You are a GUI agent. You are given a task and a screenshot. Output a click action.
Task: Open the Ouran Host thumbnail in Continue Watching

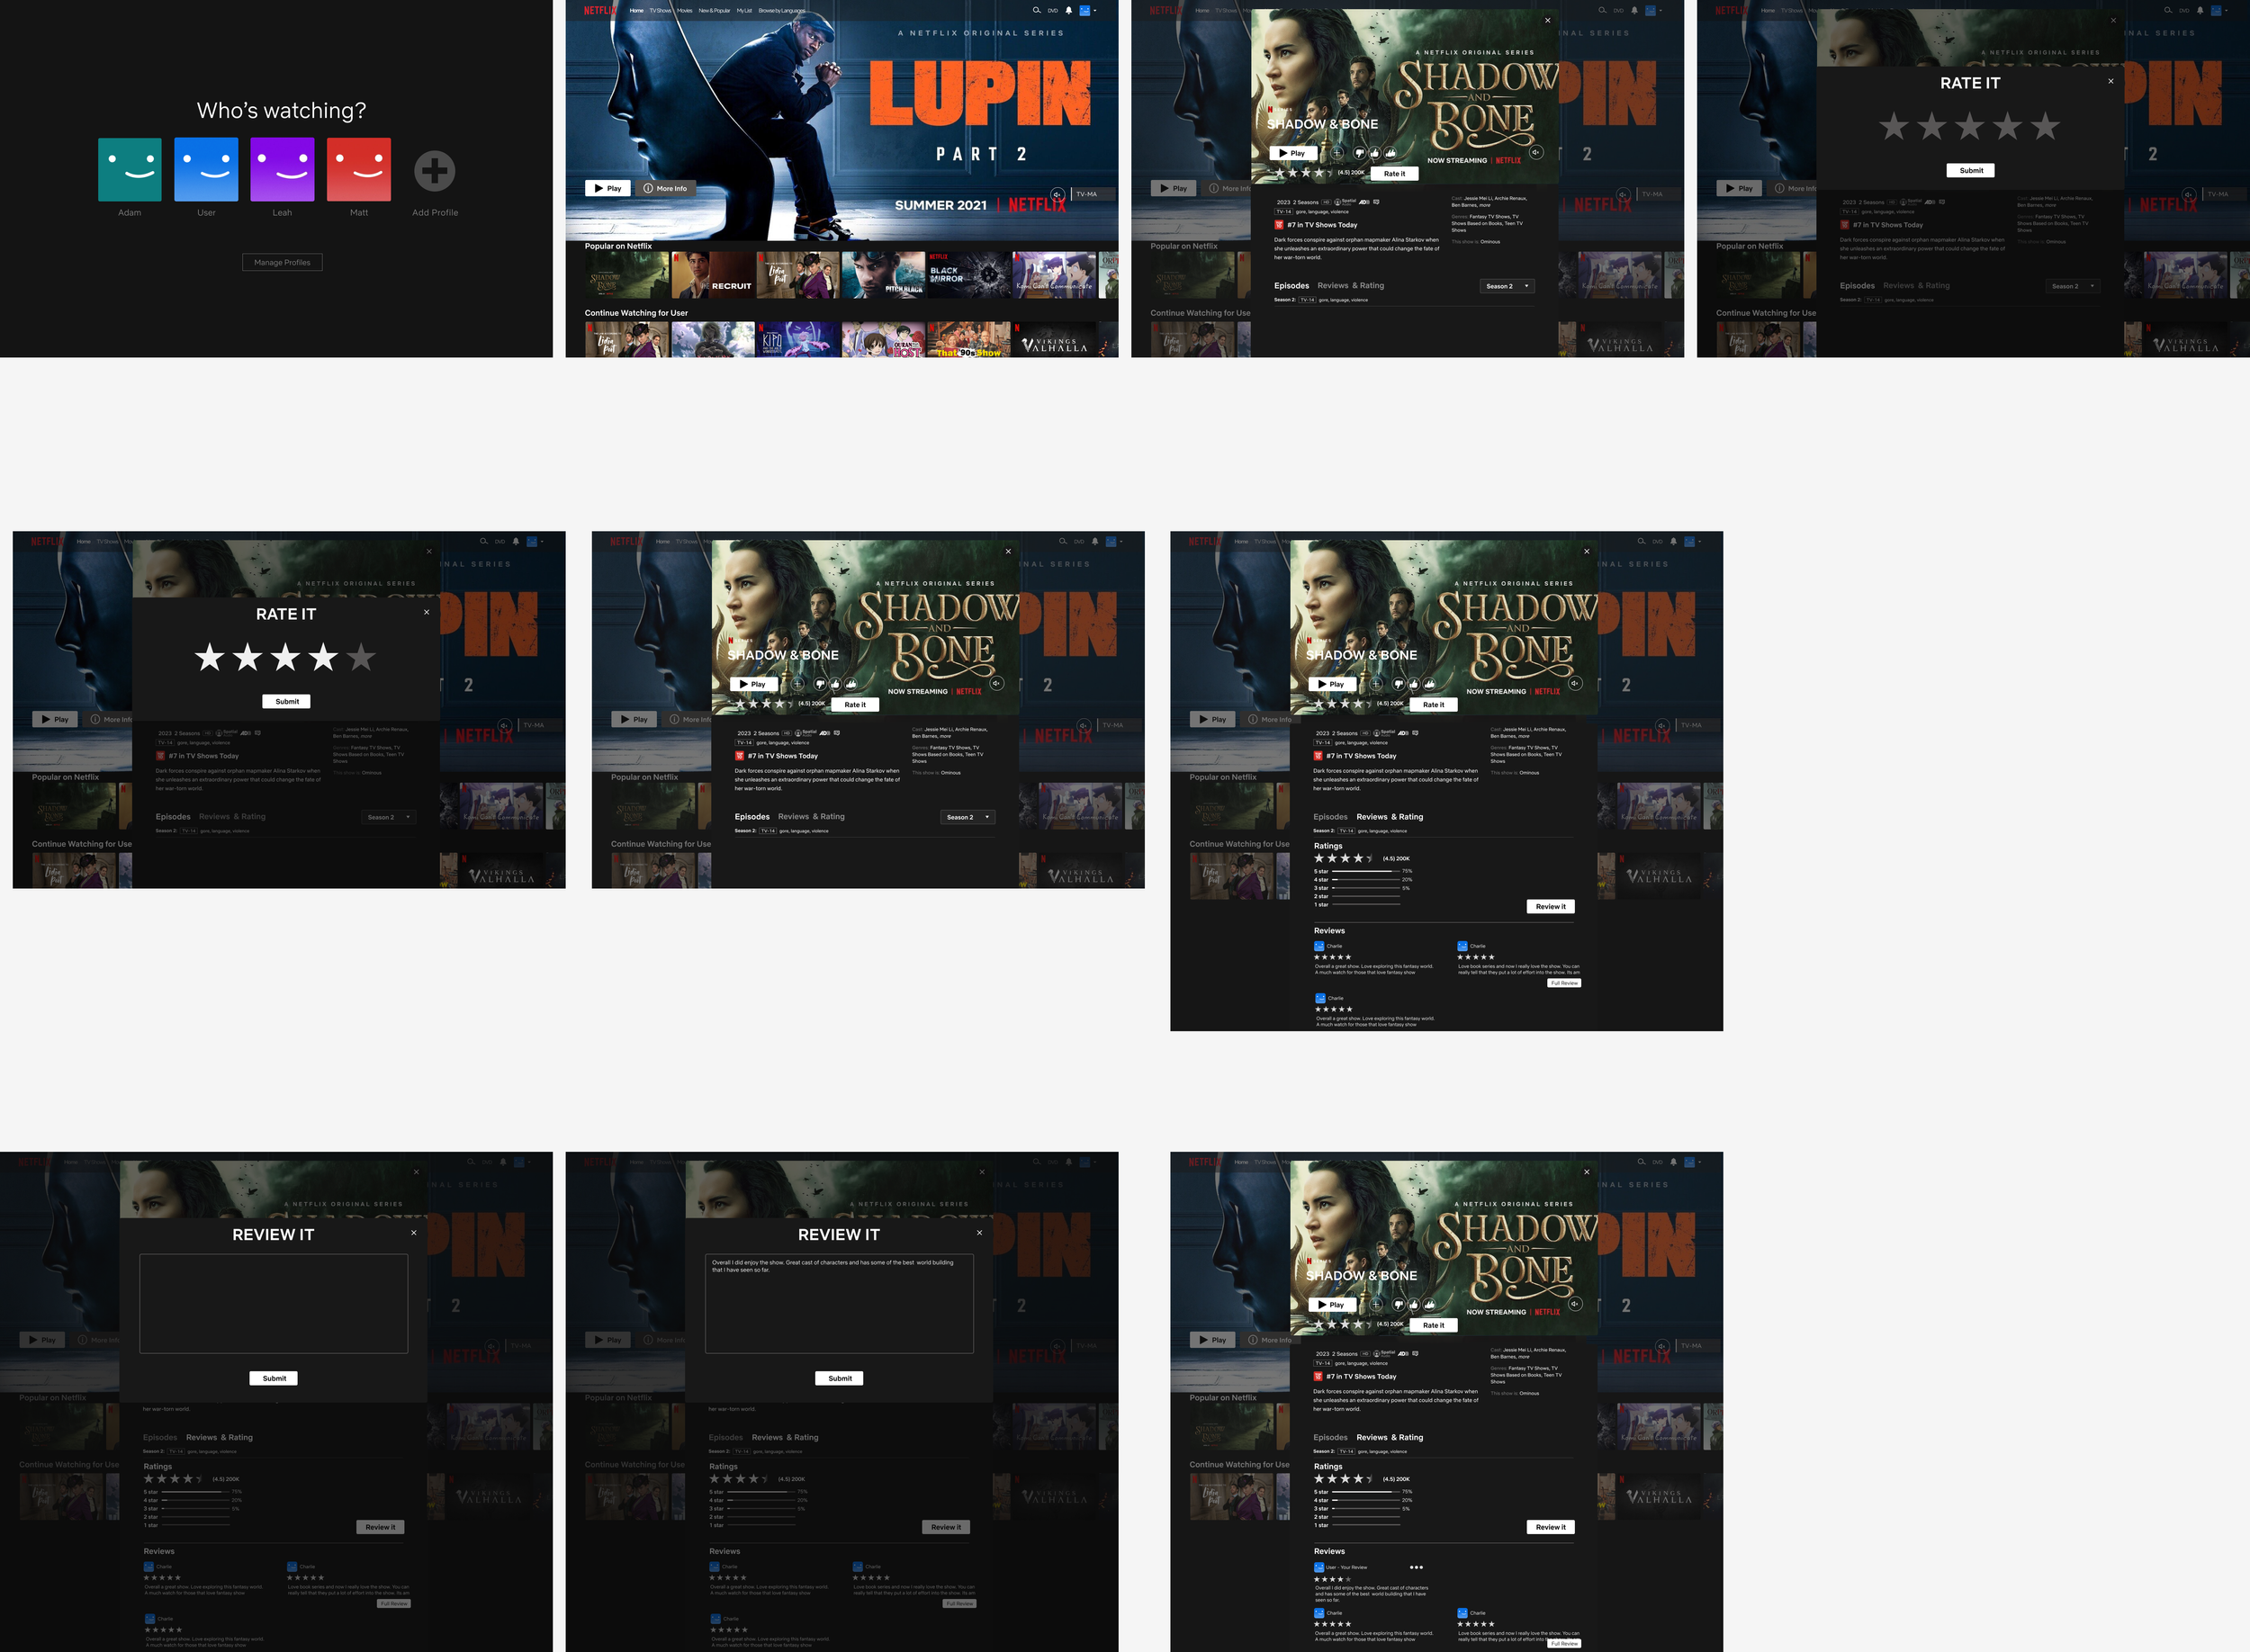point(883,340)
